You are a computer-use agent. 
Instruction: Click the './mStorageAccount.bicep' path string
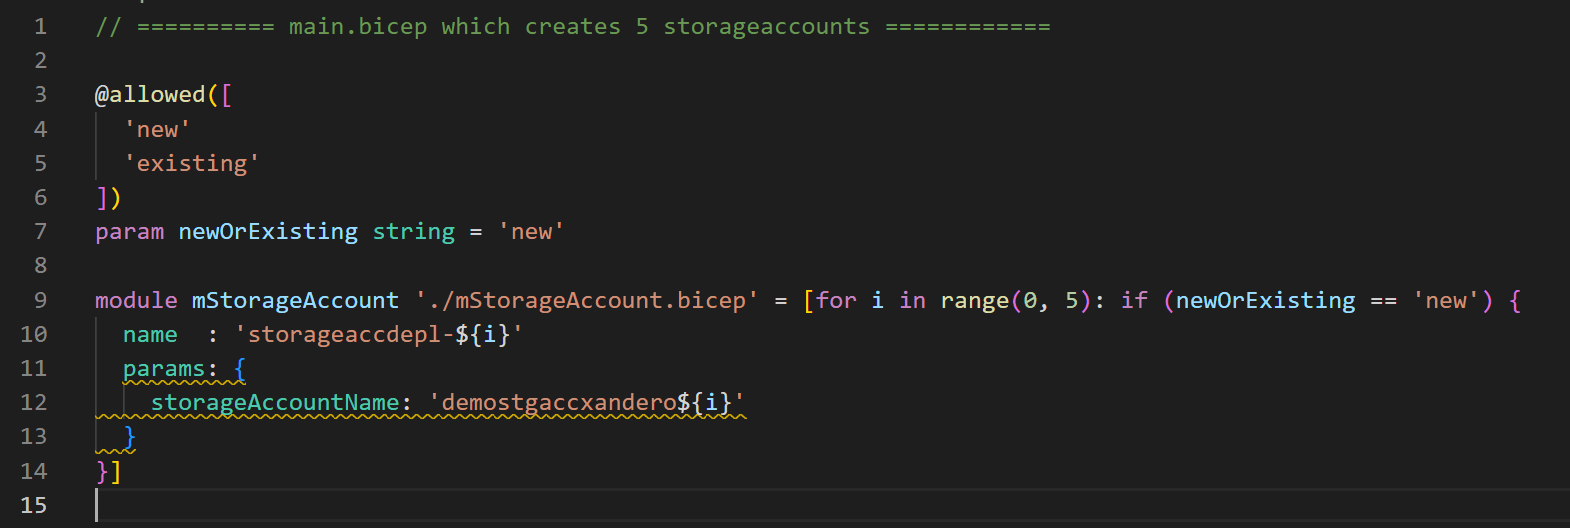[586, 300]
